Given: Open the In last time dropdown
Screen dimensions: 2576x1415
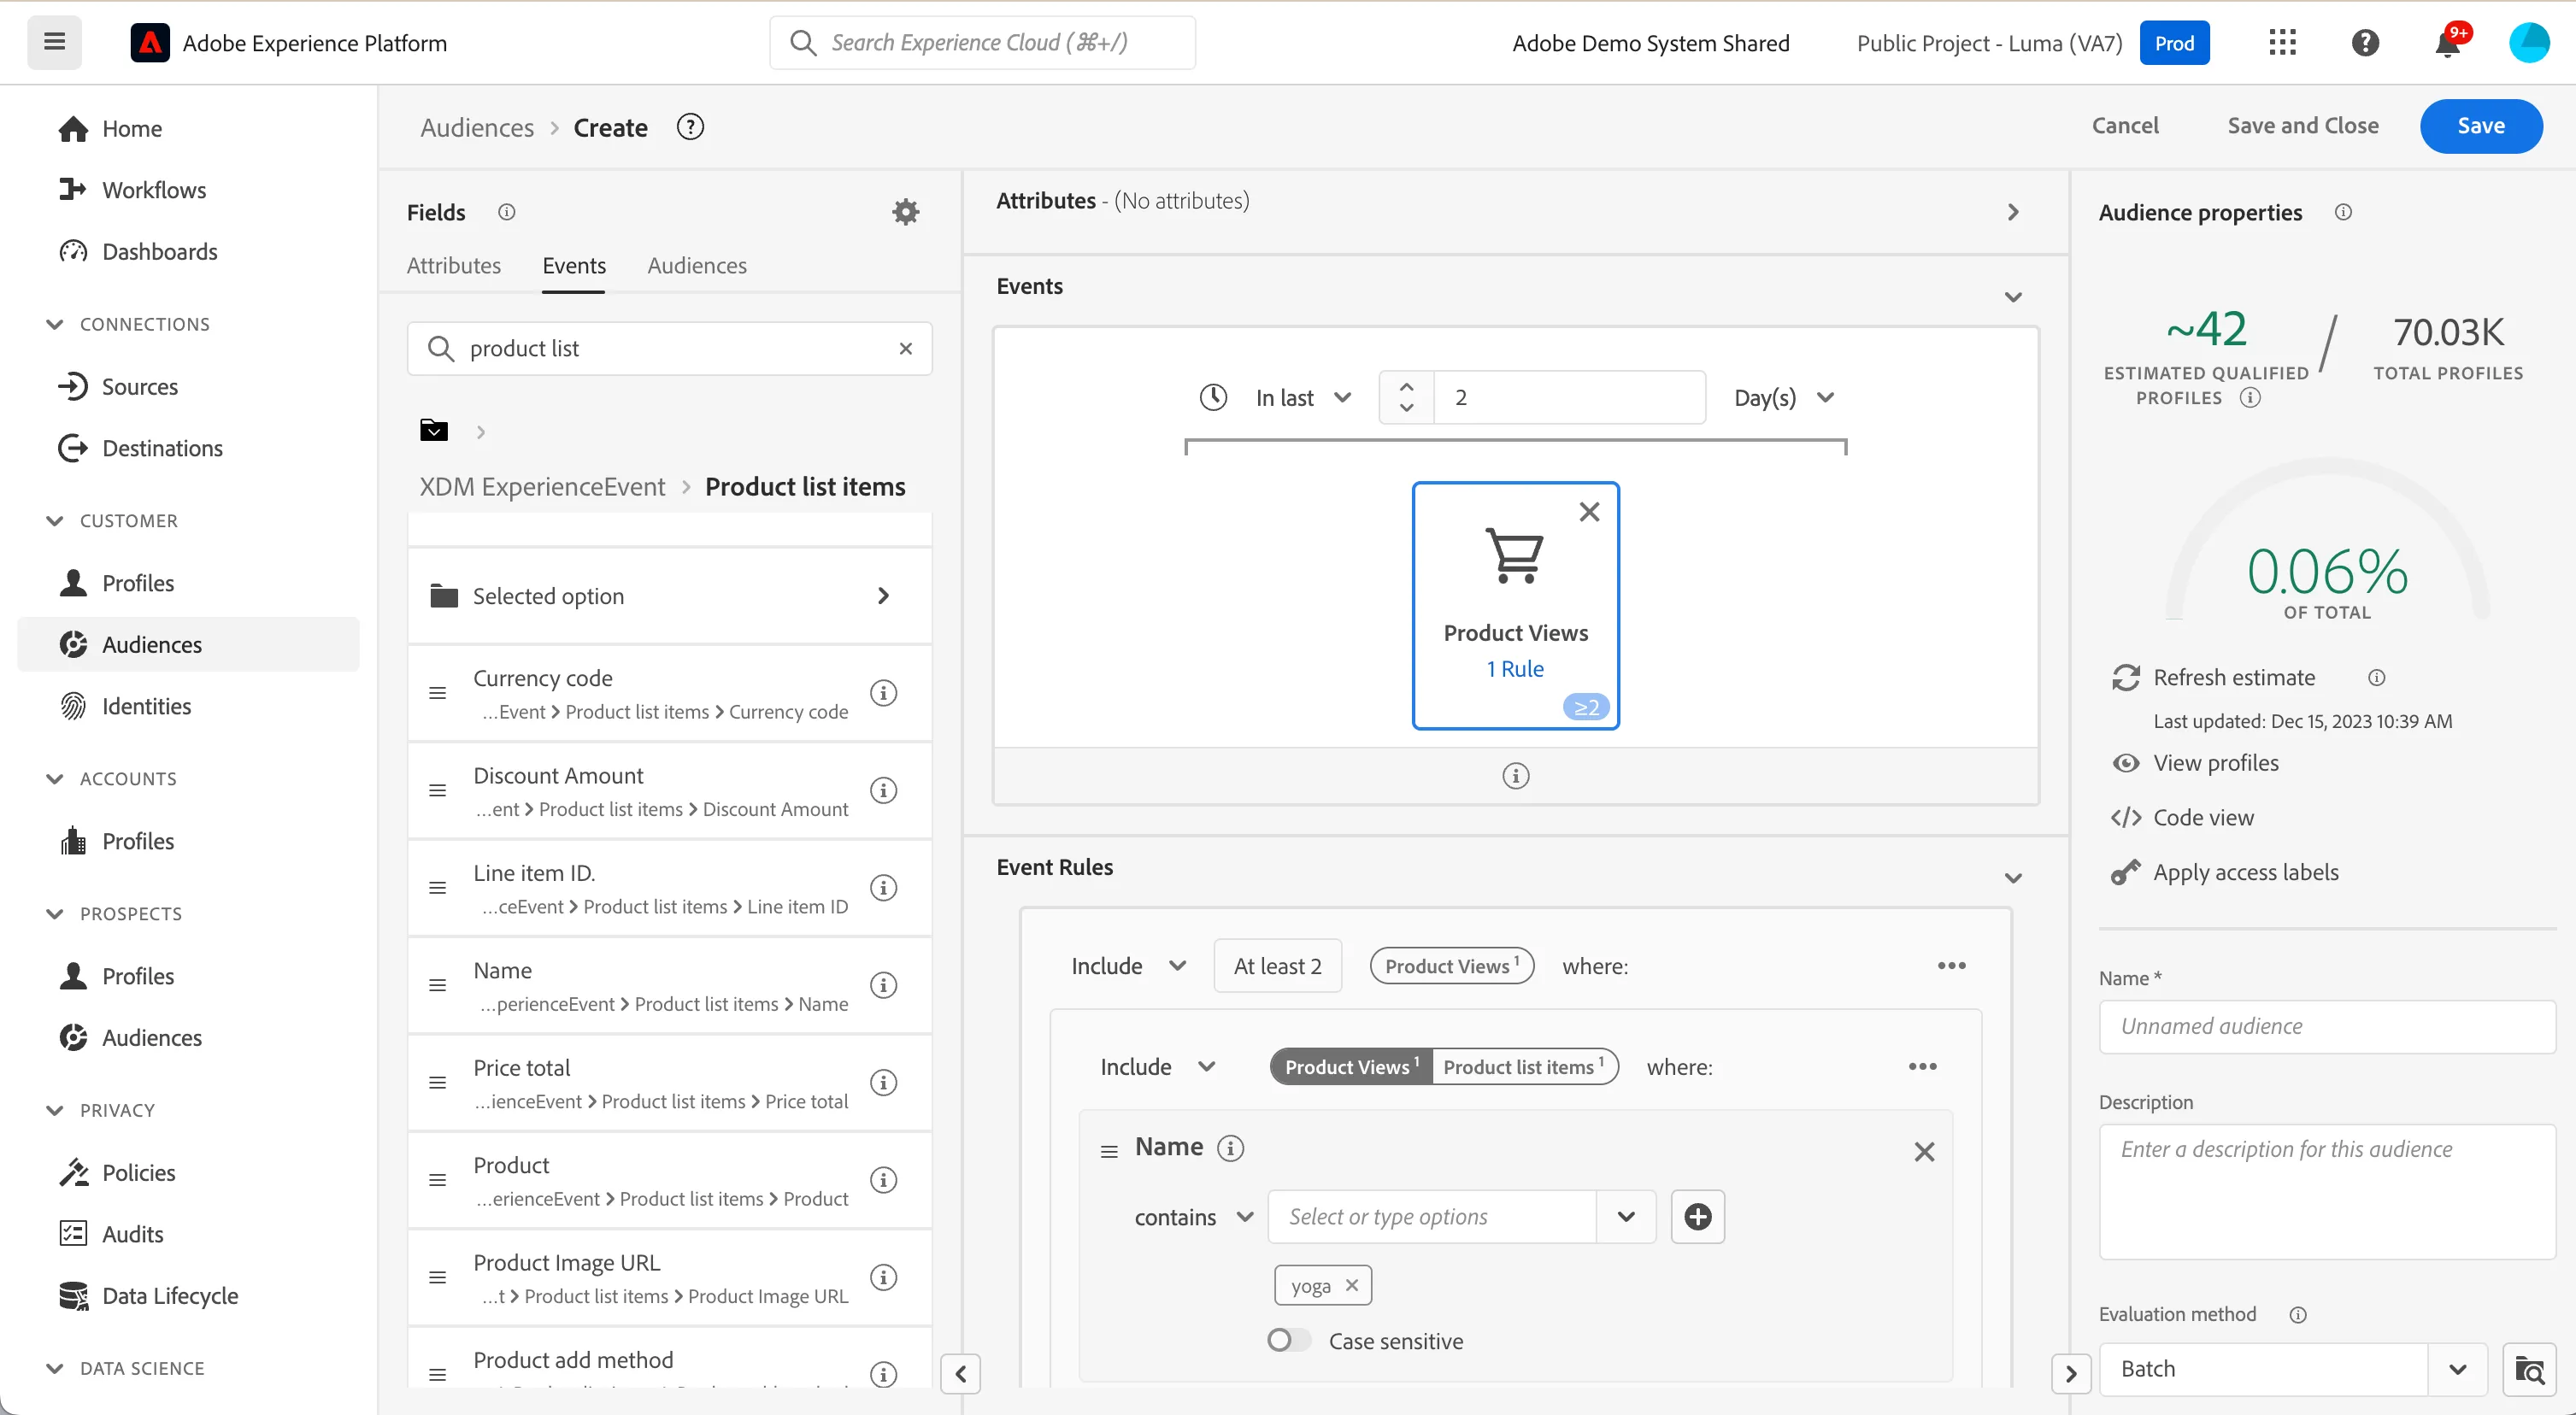Looking at the screenshot, I should tap(1303, 398).
